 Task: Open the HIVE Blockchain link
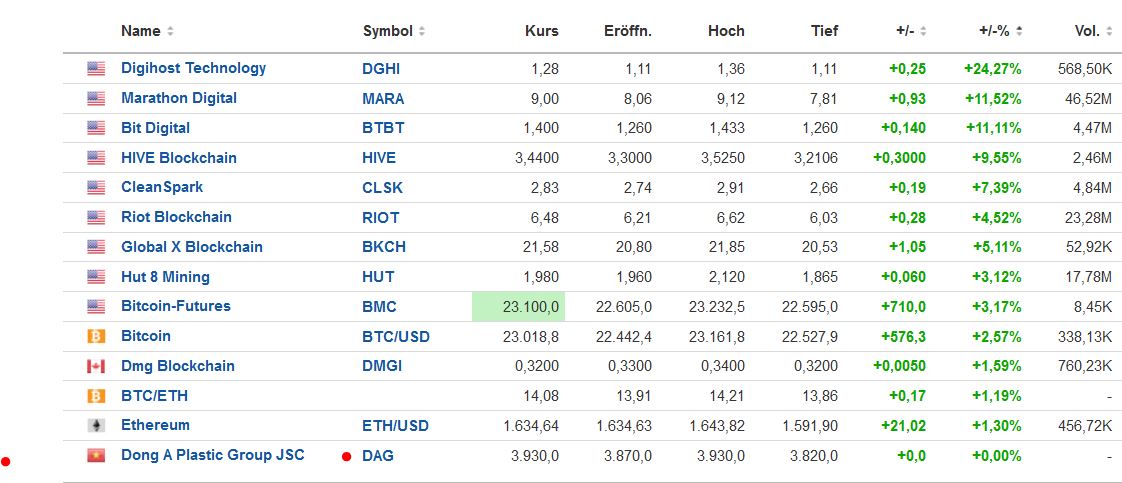coord(178,158)
